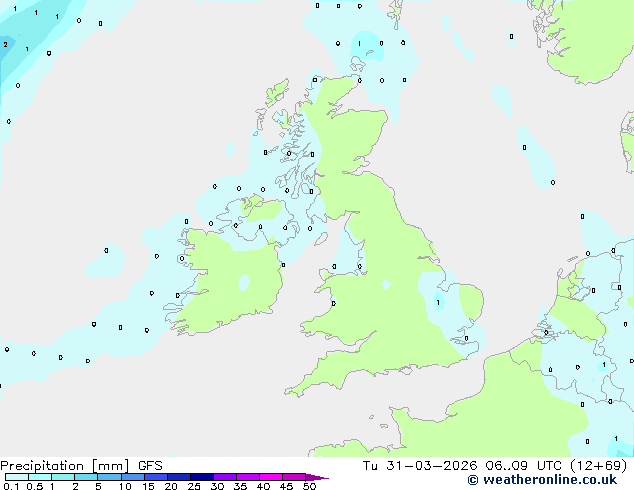The width and height of the screenshot is (634, 490).
Task: Click the 'GFS' model label
Action: [x=150, y=466]
